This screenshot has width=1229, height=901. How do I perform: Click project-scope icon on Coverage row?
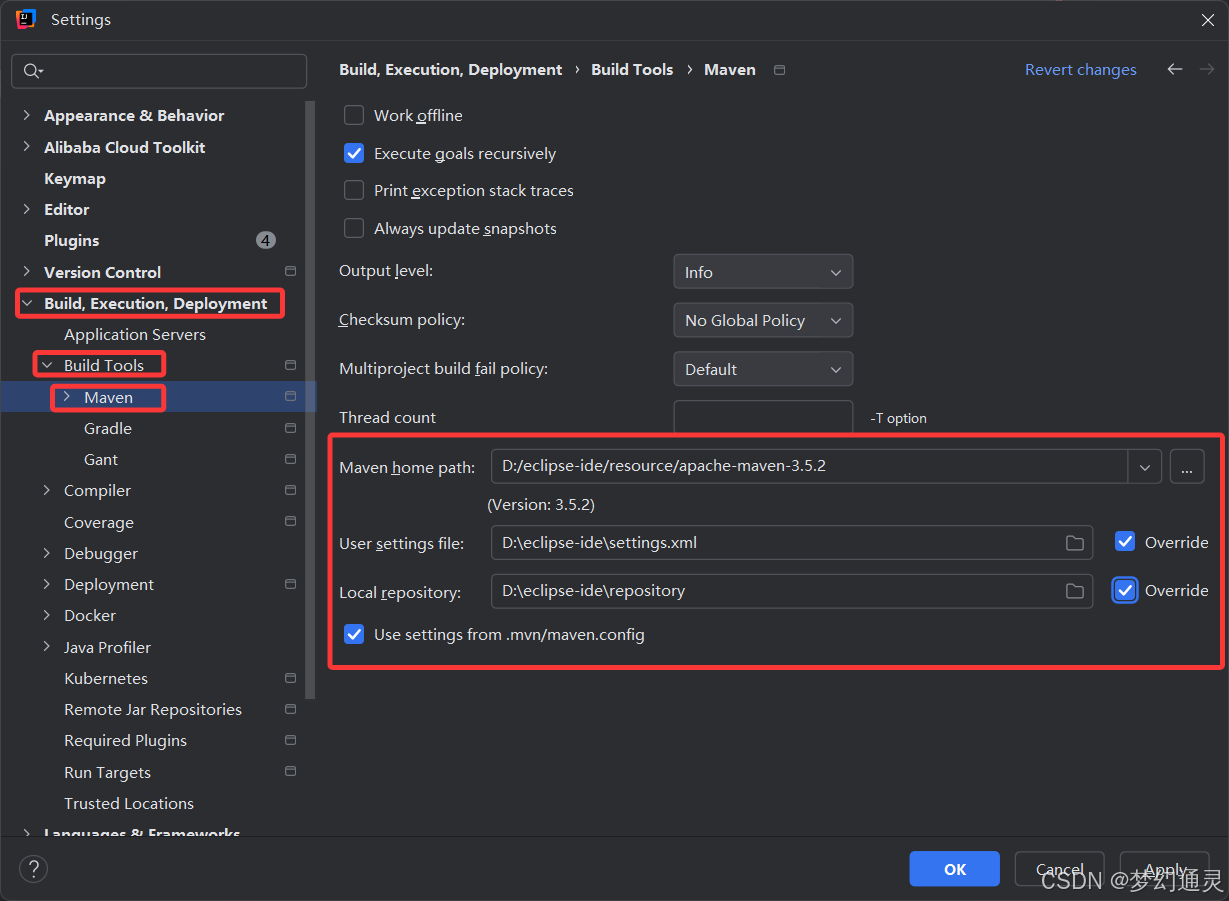click(x=290, y=521)
